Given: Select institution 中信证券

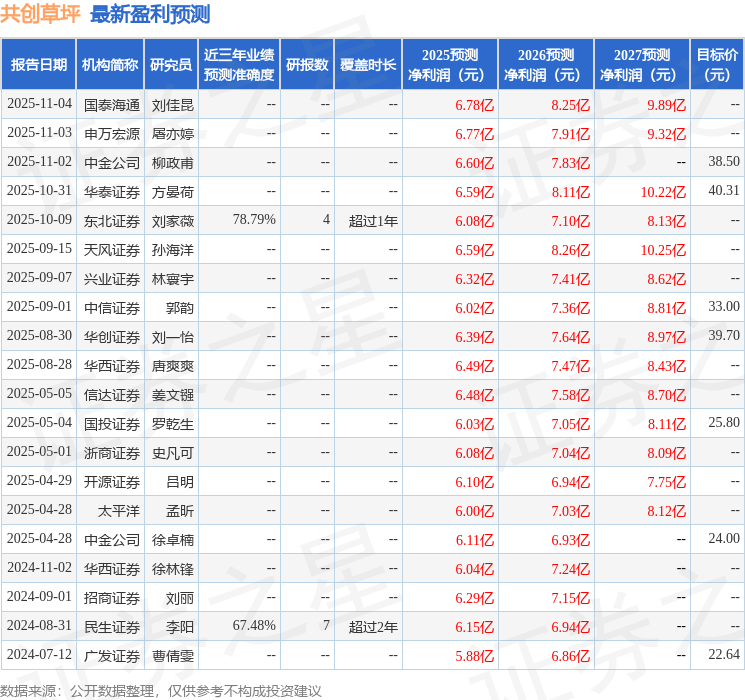Looking at the screenshot, I should pos(112,308).
